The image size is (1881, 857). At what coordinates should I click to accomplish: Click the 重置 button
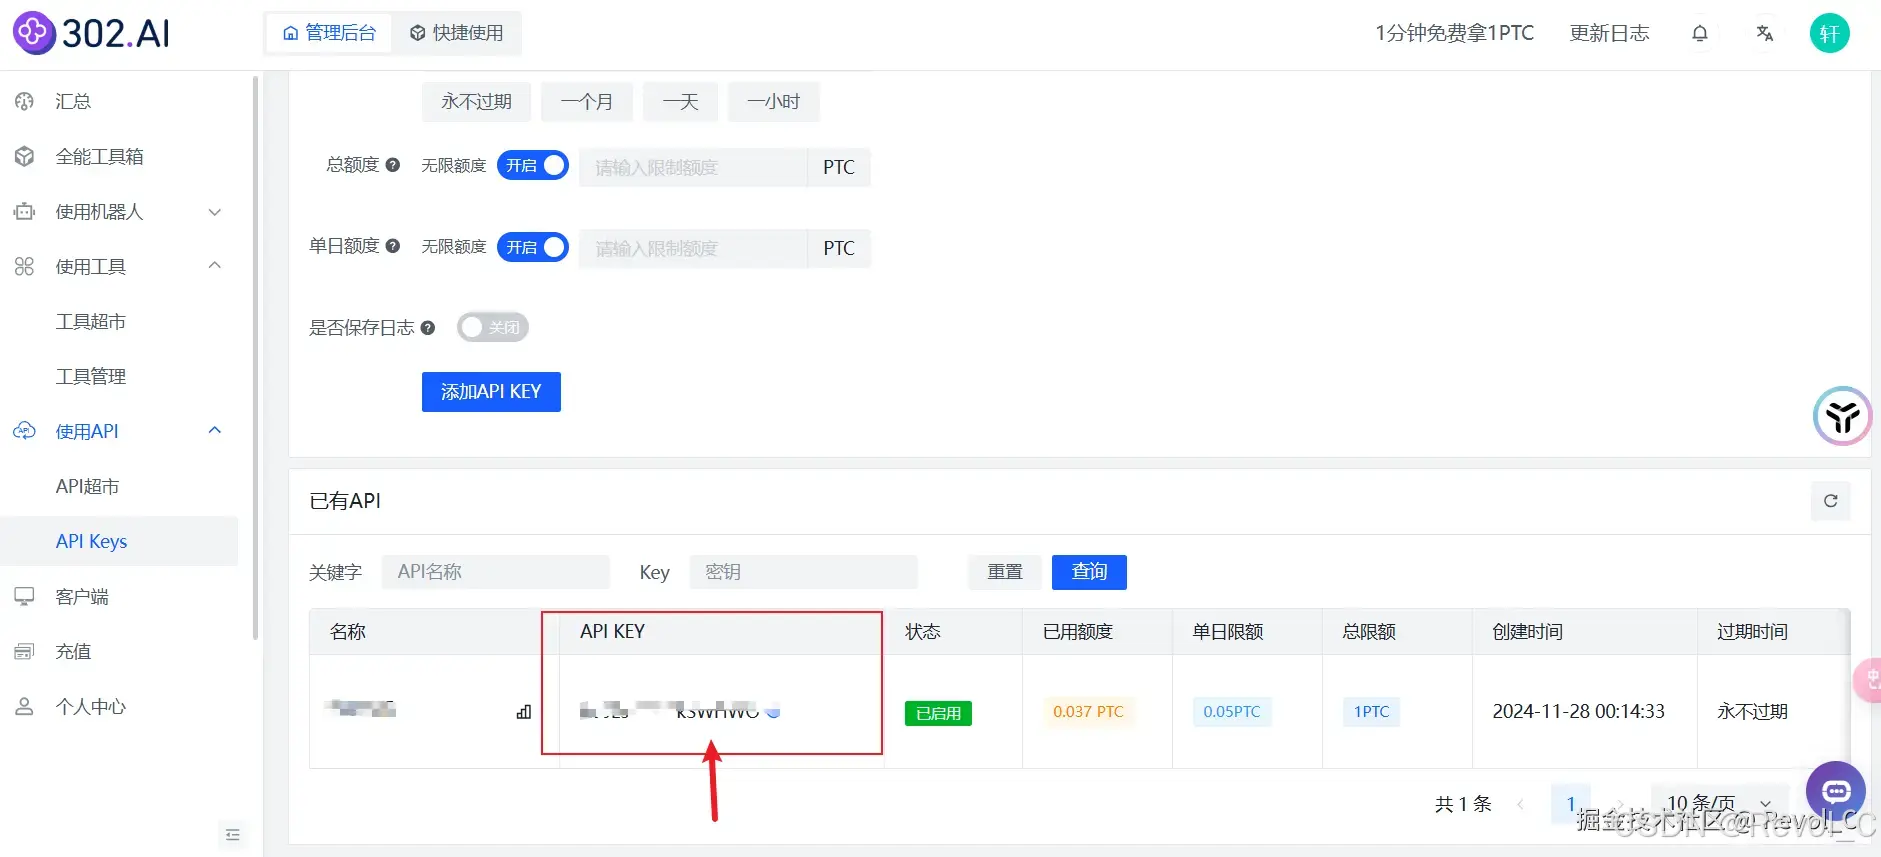pyautogui.click(x=1005, y=572)
